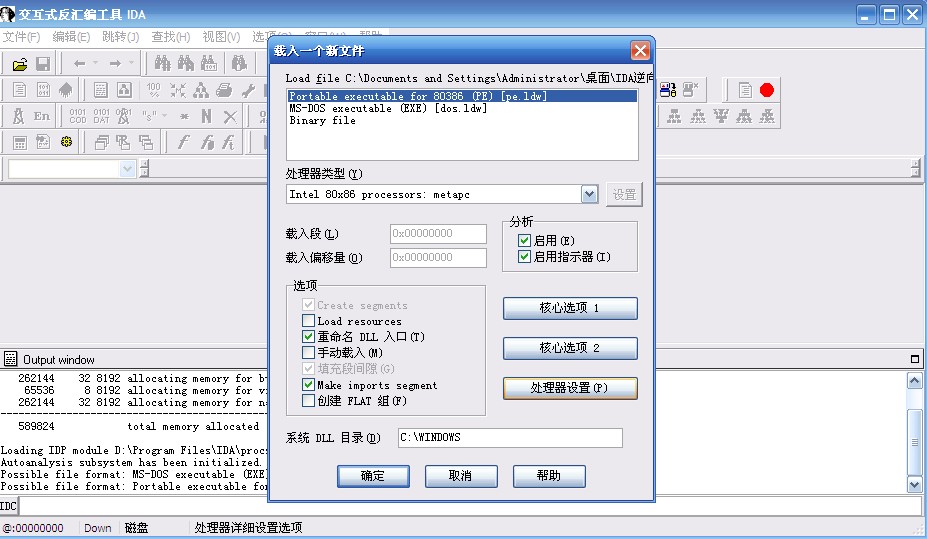Enable the 手动载入 (M) checkbox
The height and width of the screenshot is (539, 927).
pos(308,352)
